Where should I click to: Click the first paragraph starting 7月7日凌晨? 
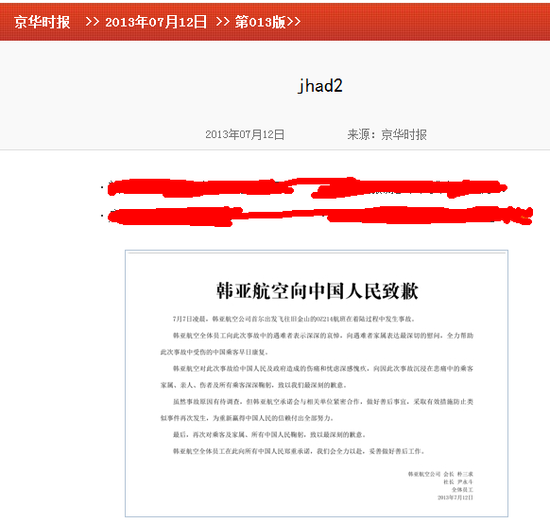point(294,319)
